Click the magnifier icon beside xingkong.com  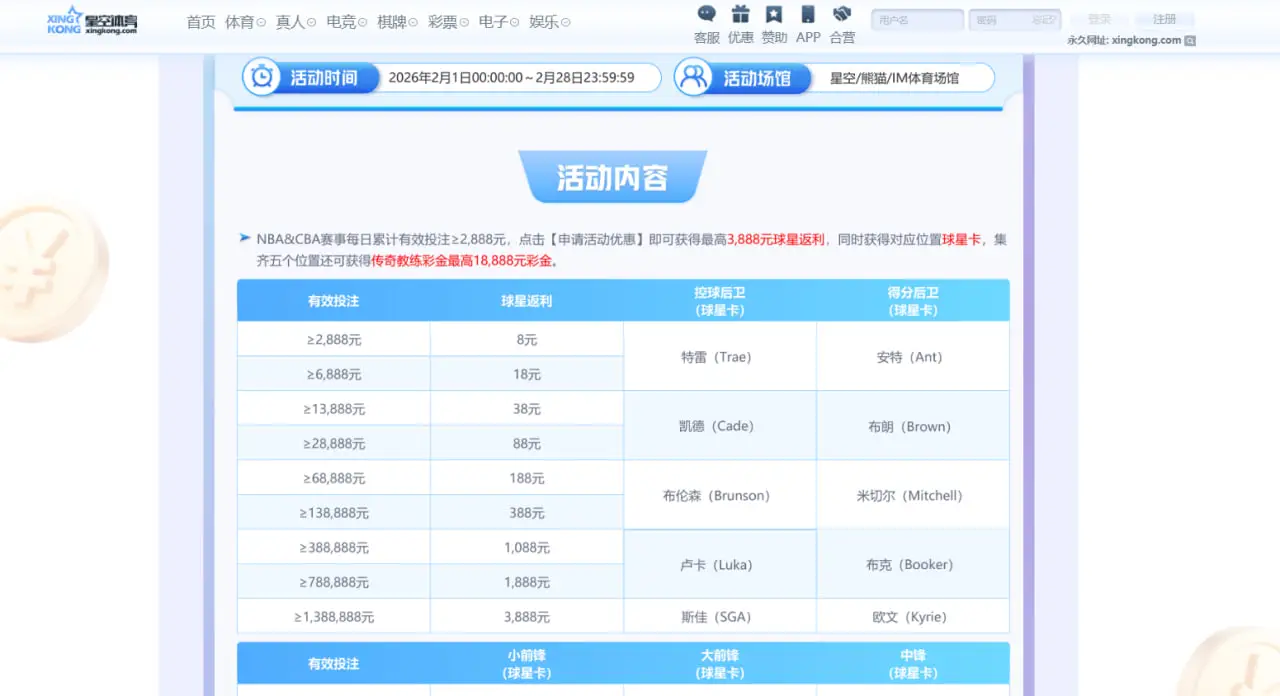[1190, 40]
